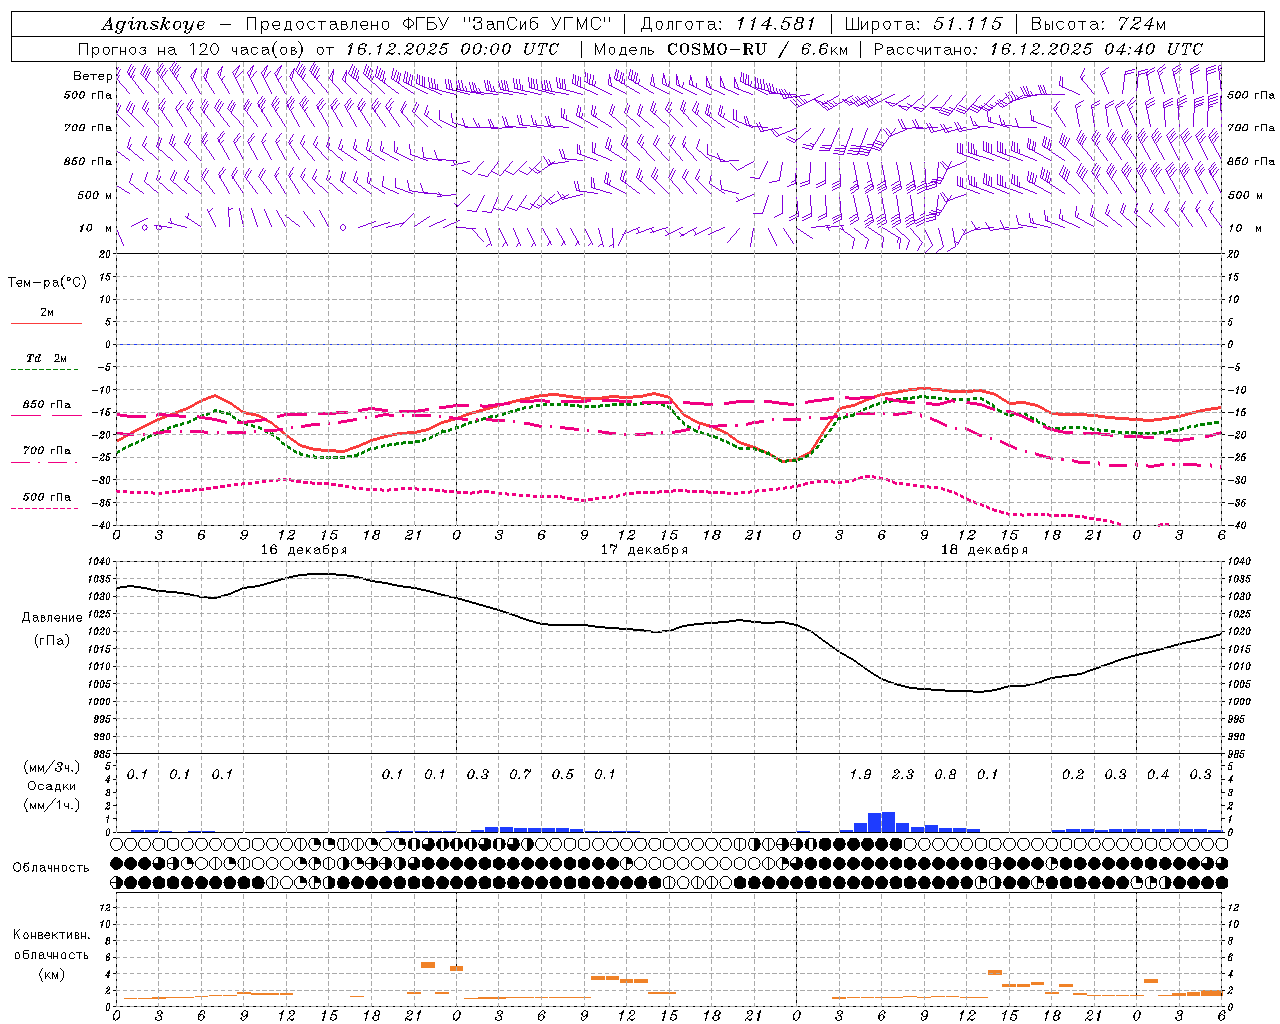Click the 17 декабря date label
This screenshot has height=1024, width=1280.
644,550
